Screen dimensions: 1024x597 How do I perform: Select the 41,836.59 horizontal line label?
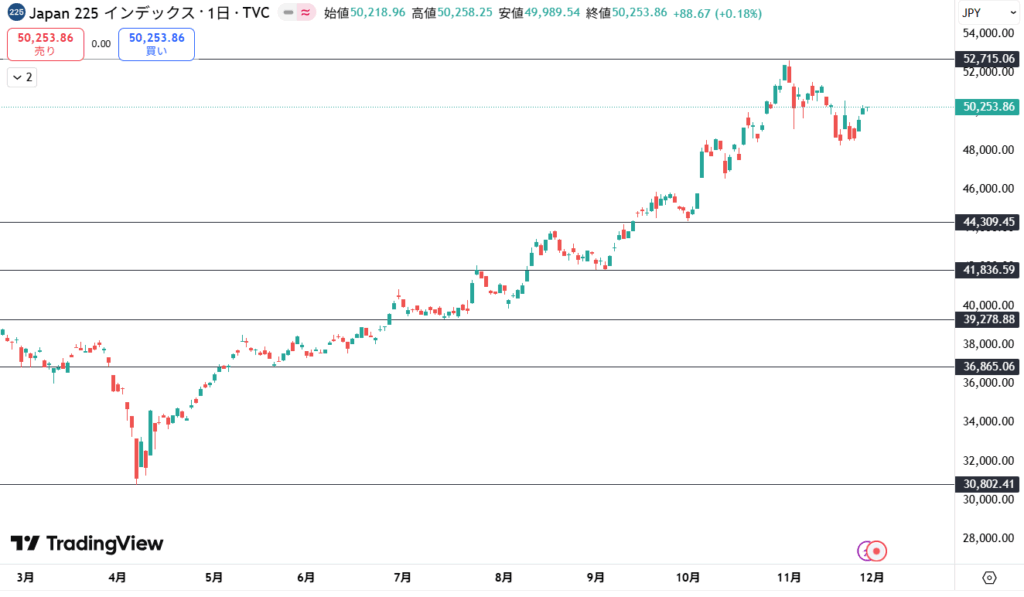tap(989, 270)
